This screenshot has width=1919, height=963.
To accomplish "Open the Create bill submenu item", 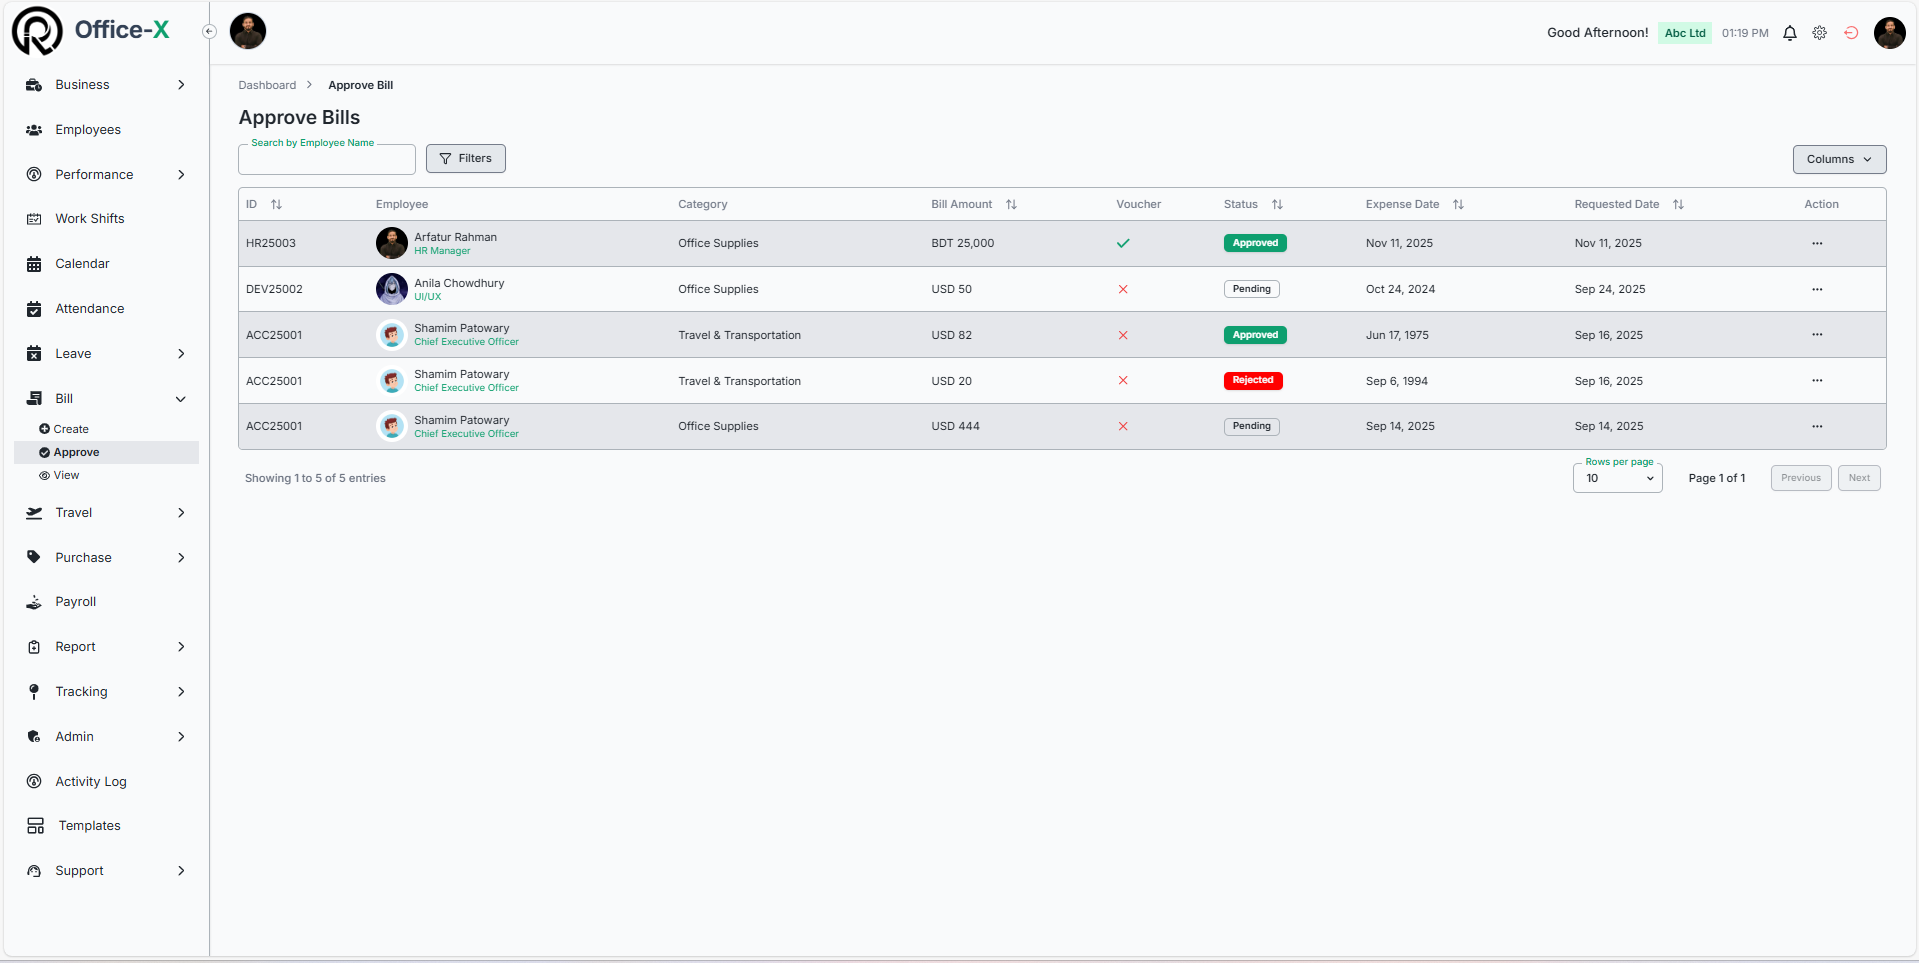I will point(71,429).
